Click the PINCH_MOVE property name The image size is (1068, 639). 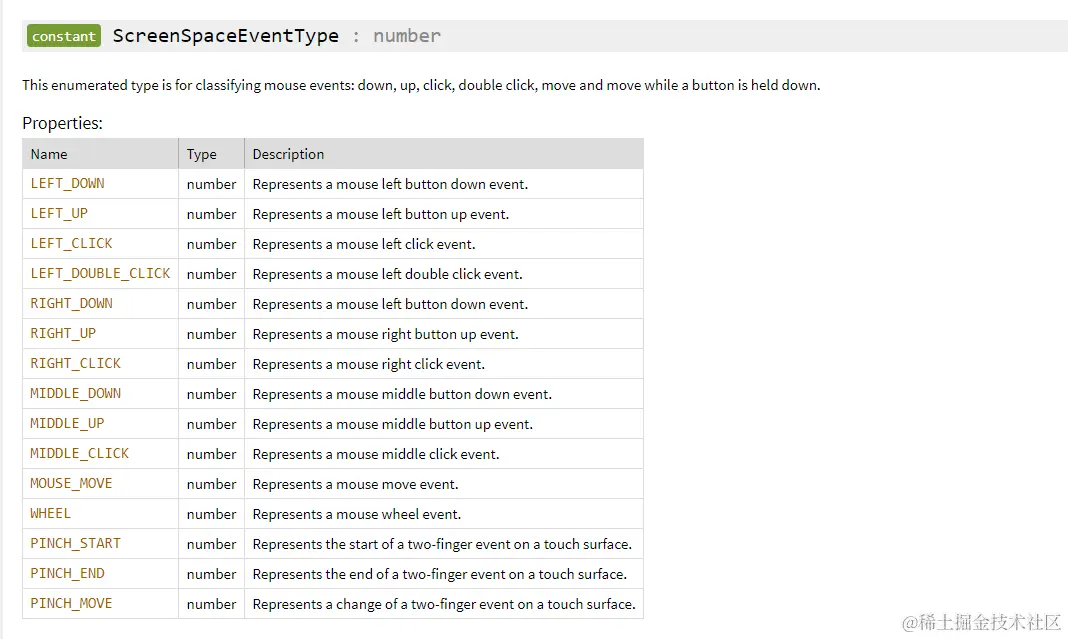71,604
